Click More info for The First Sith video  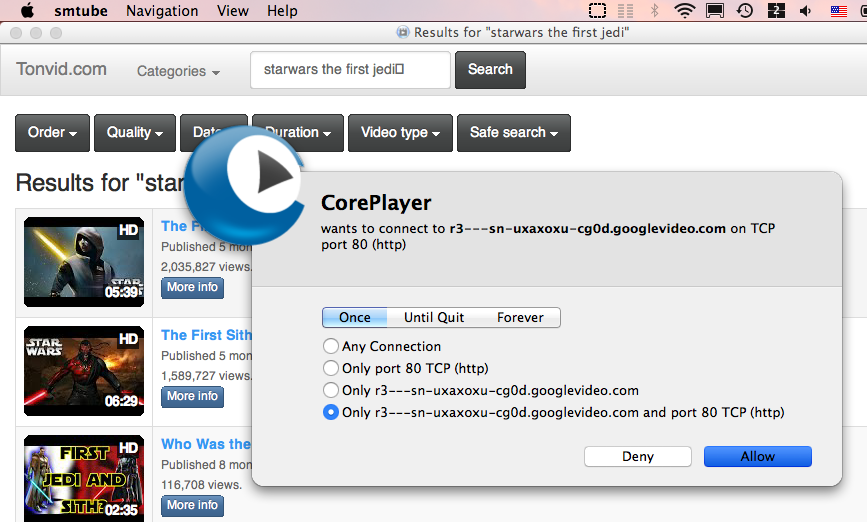[x=192, y=397]
